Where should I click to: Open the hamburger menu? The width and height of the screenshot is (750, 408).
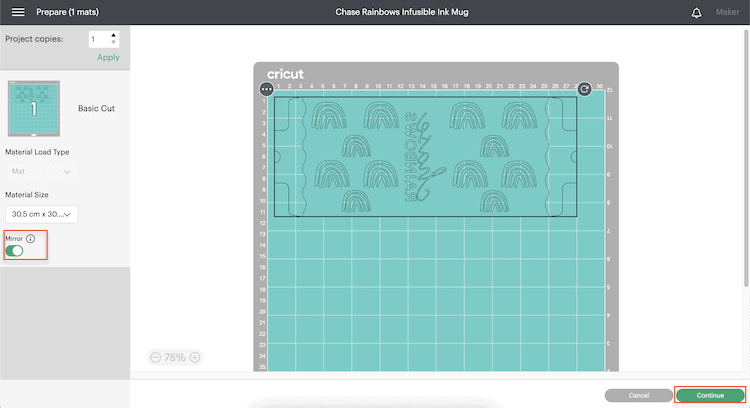(x=18, y=12)
